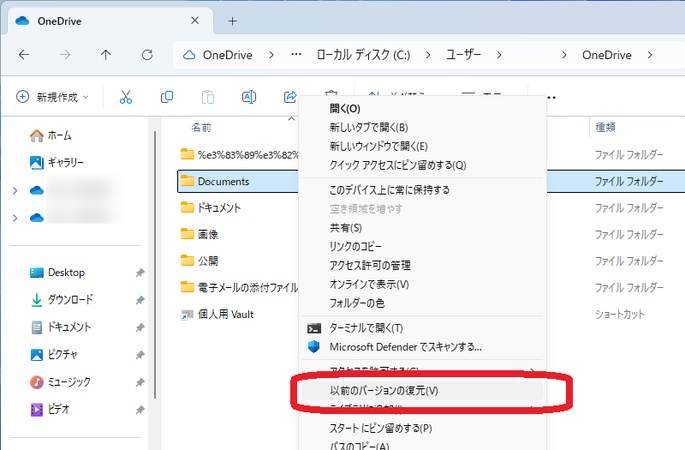Click ユーザー breadcrumb segment
Image resolution: width=685 pixels, height=450 pixels.
[x=464, y=55]
